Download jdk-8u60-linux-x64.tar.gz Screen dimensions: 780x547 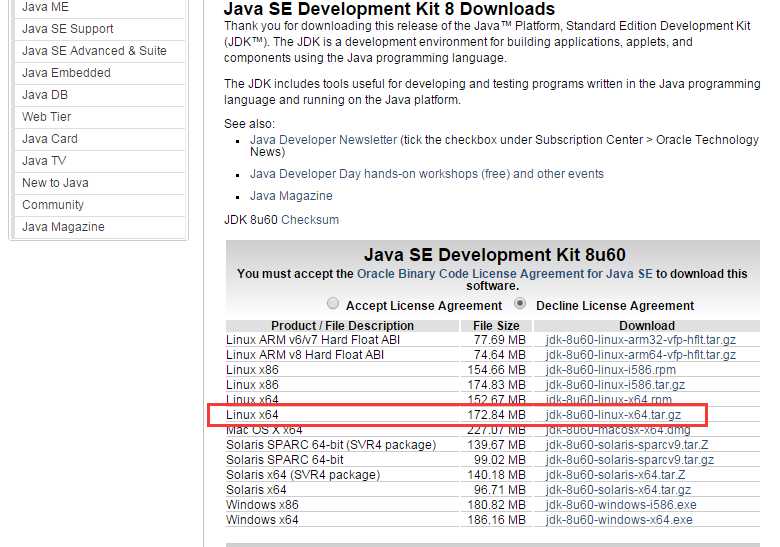613,414
